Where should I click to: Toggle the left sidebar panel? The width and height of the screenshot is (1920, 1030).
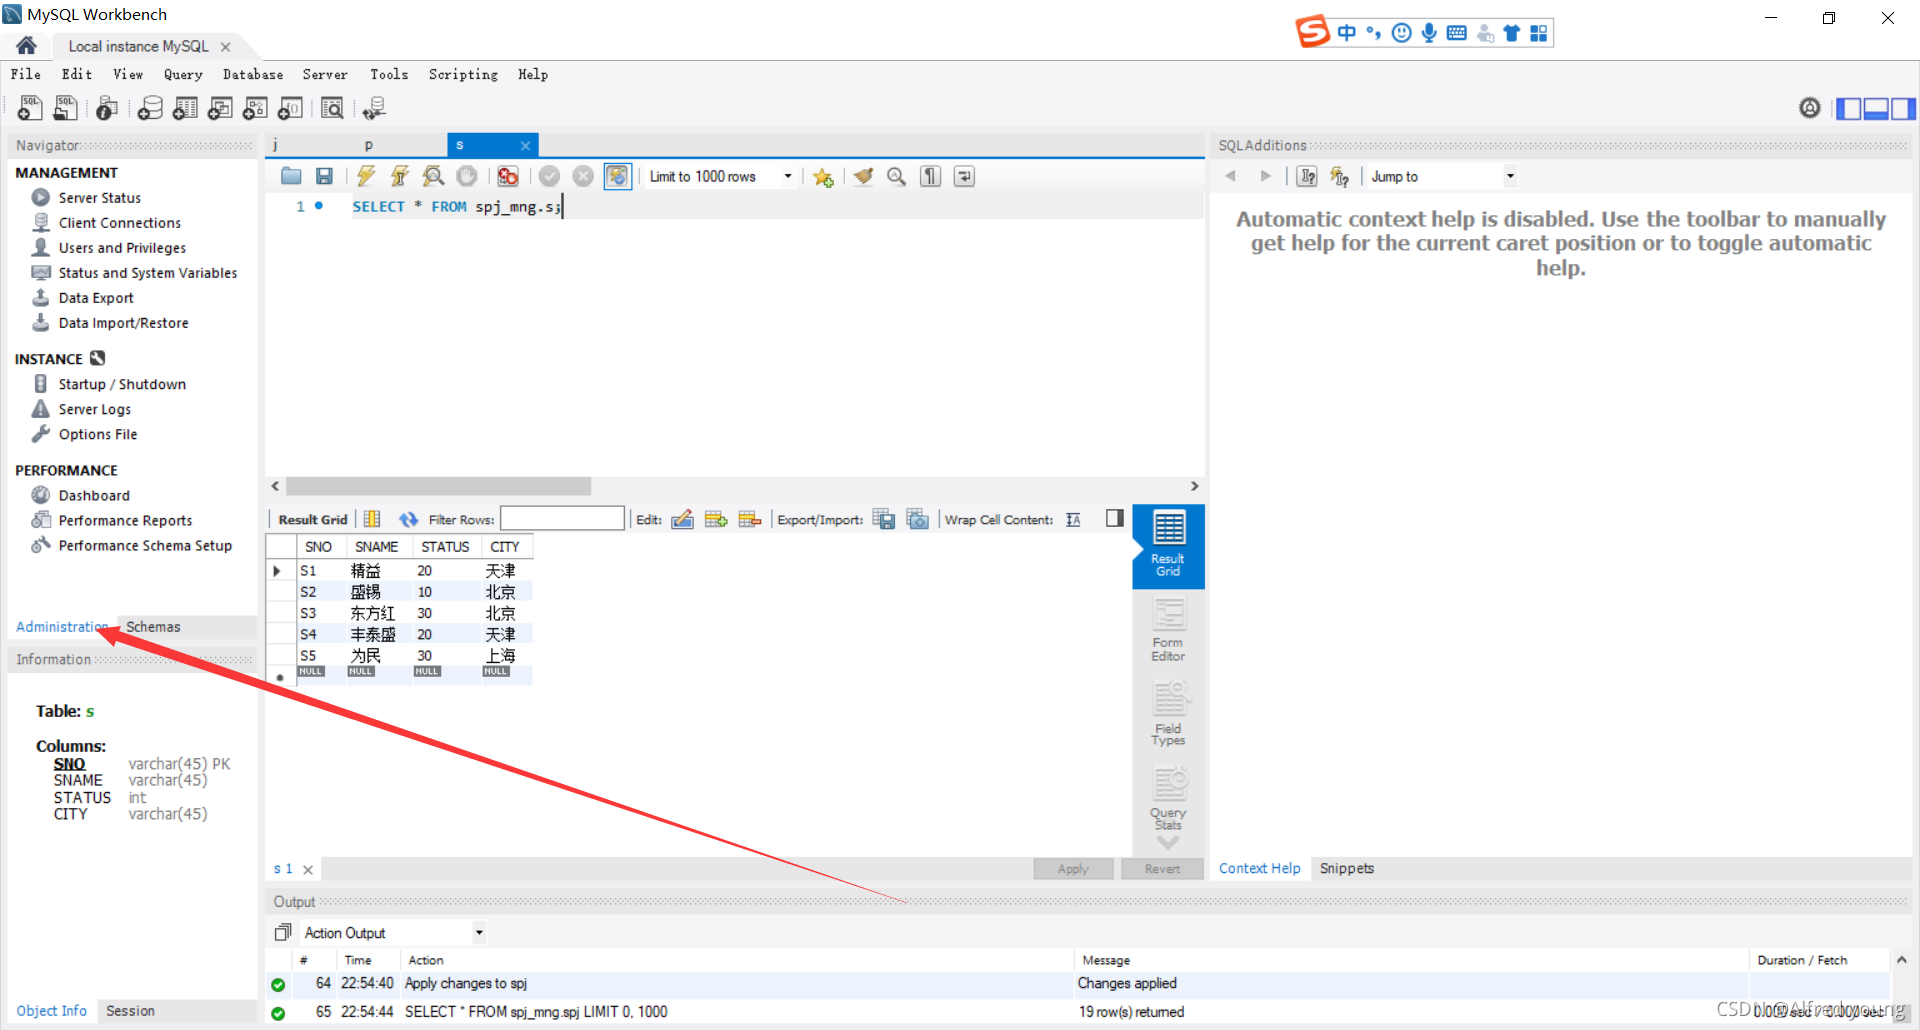(1849, 108)
